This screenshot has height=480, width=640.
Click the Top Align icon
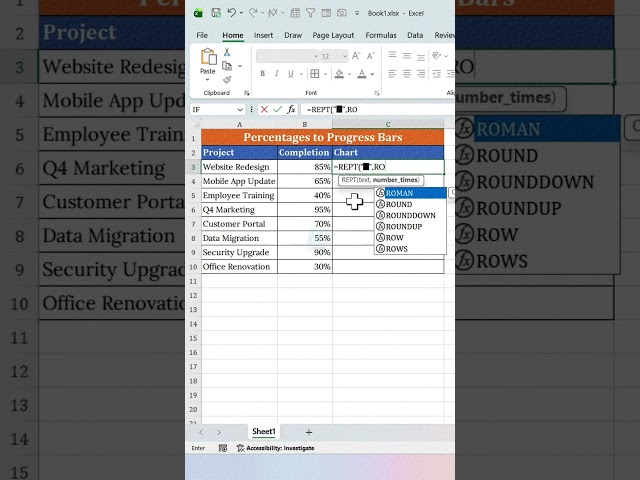tap(392, 55)
